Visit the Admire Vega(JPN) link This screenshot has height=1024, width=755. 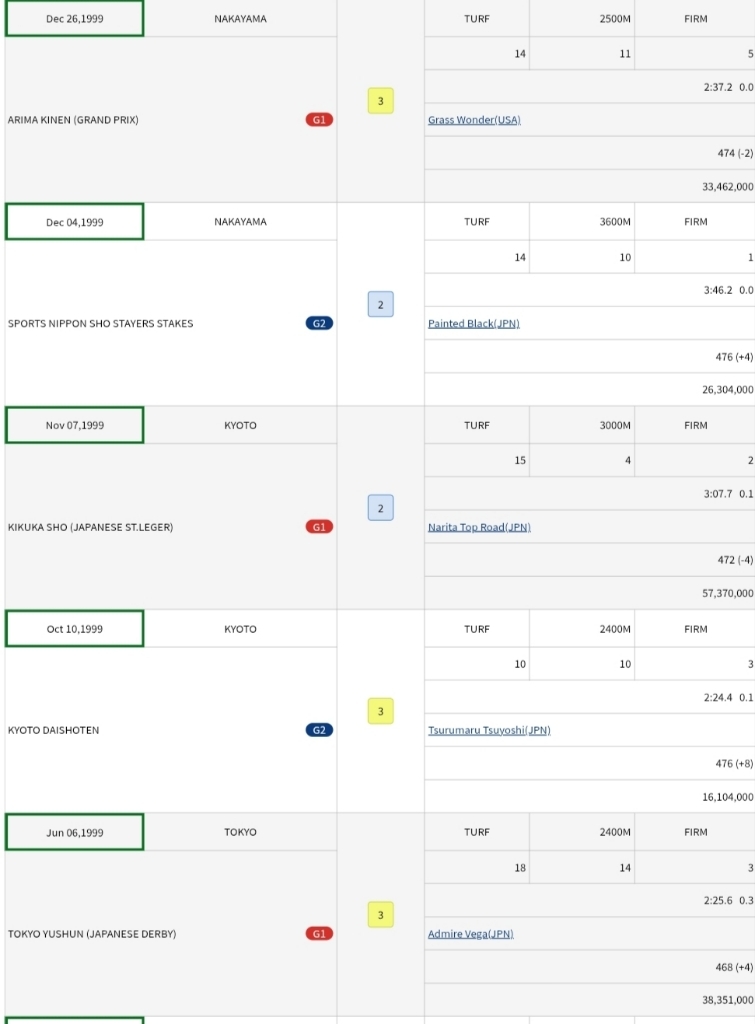pyautogui.click(x=470, y=934)
